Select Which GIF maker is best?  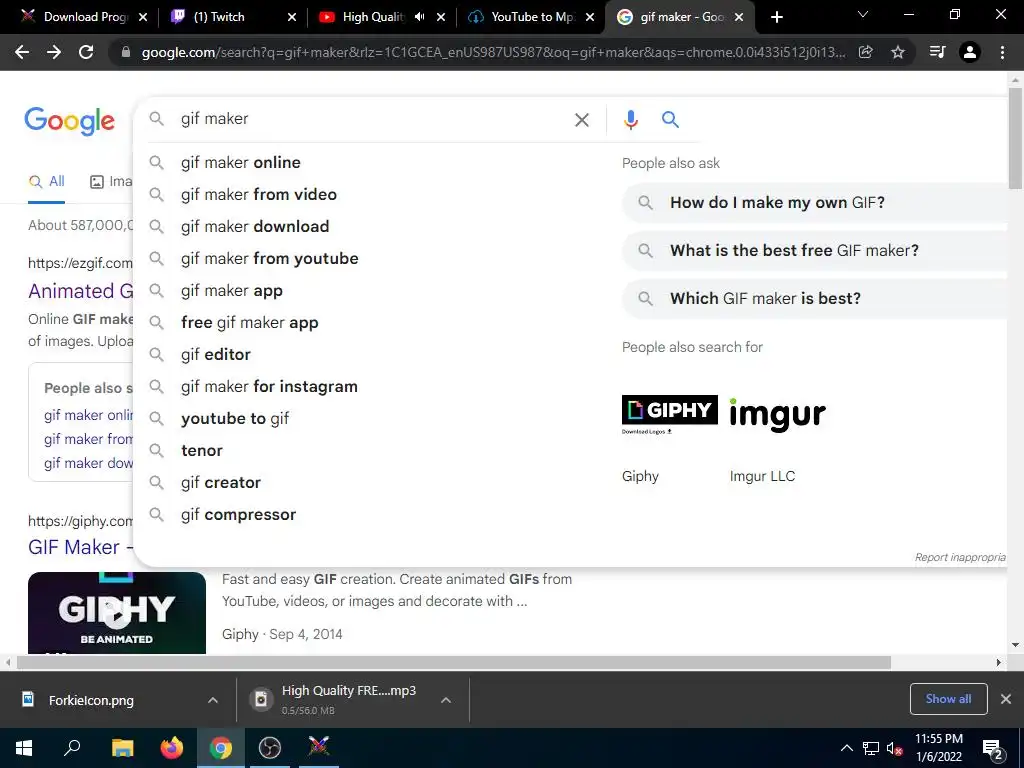[814, 298]
